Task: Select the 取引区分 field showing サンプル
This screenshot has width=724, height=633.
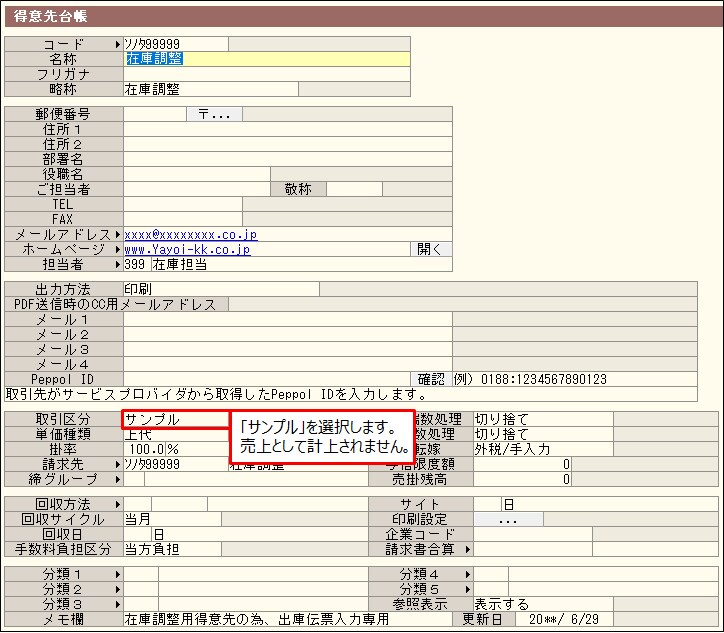Action: pos(175,419)
